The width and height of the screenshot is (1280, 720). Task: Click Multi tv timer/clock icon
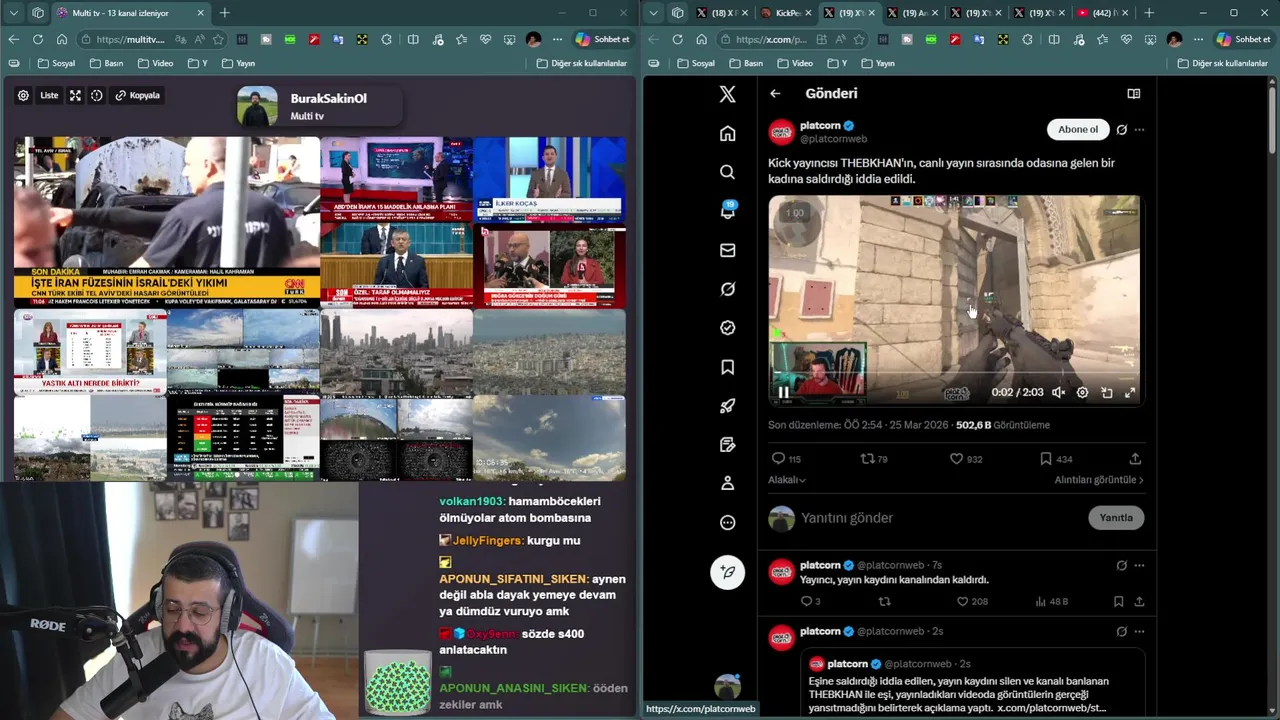[97, 95]
